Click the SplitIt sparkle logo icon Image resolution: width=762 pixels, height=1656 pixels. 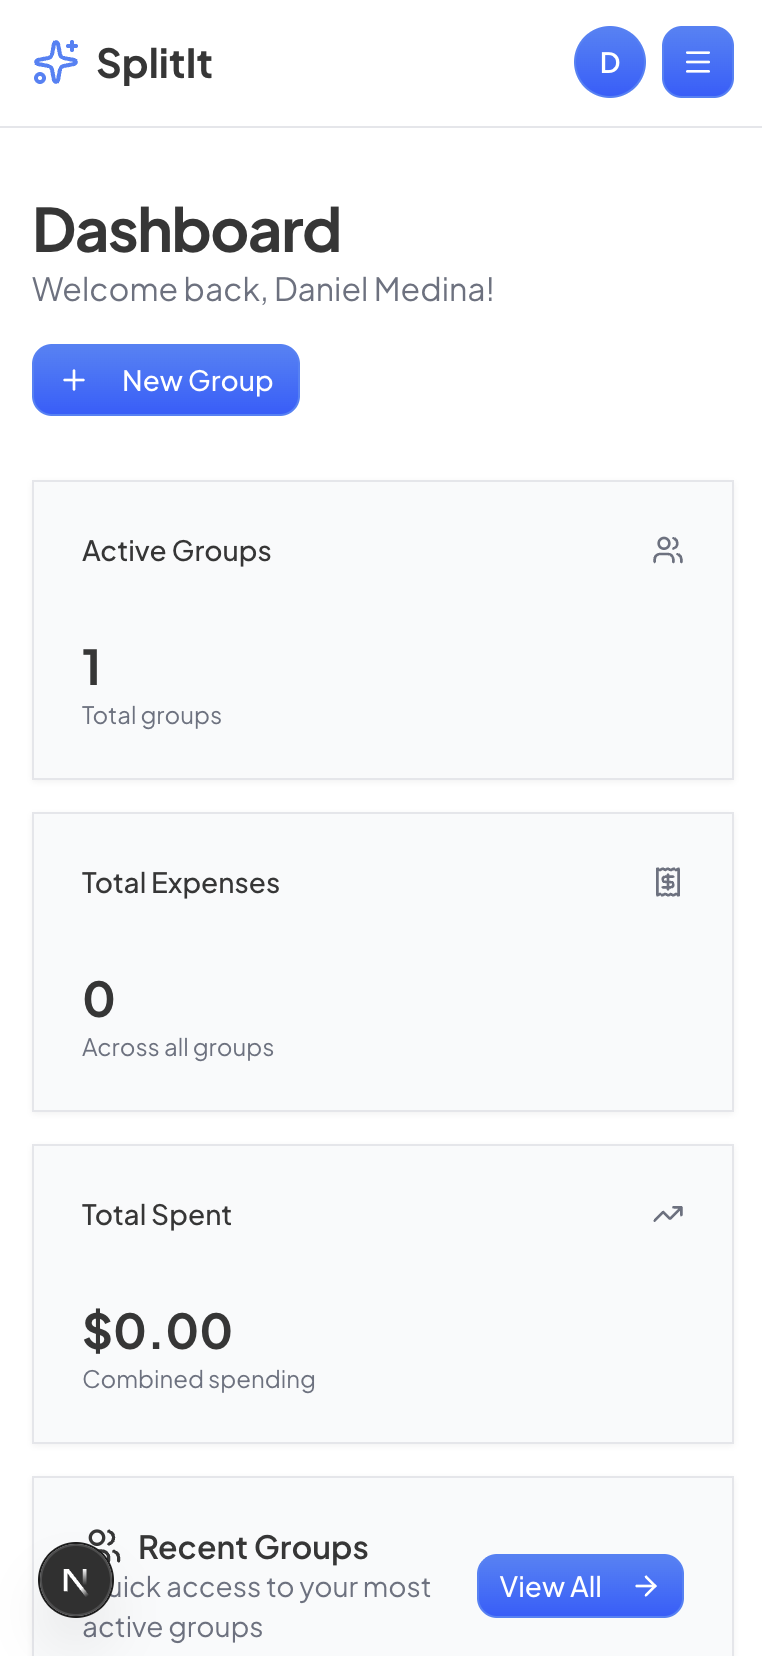tap(56, 63)
